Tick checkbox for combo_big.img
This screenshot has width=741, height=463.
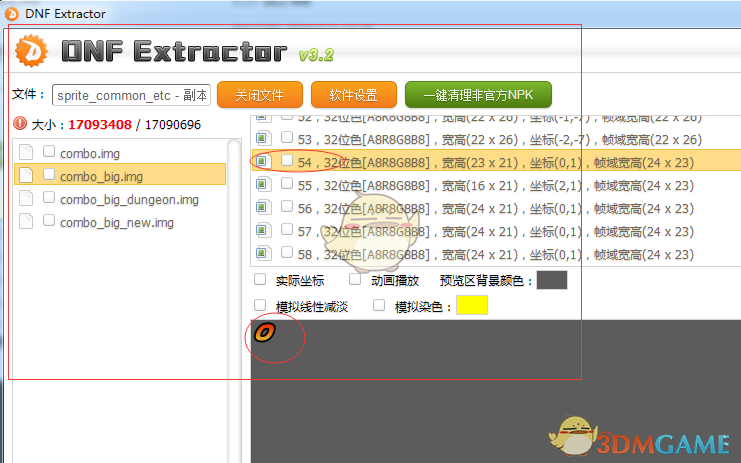pos(49,174)
